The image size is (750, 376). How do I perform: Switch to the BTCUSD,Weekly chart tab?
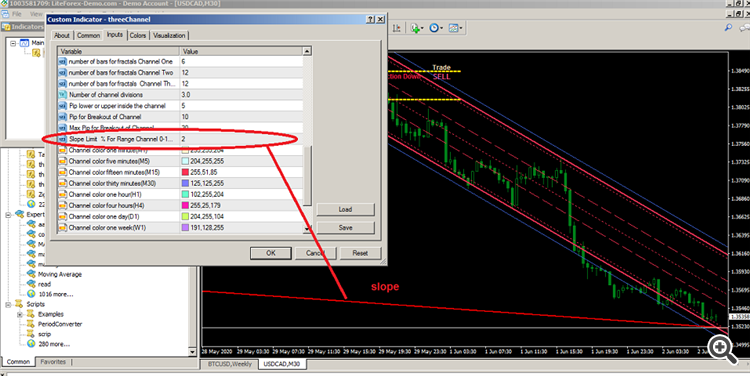(230, 364)
